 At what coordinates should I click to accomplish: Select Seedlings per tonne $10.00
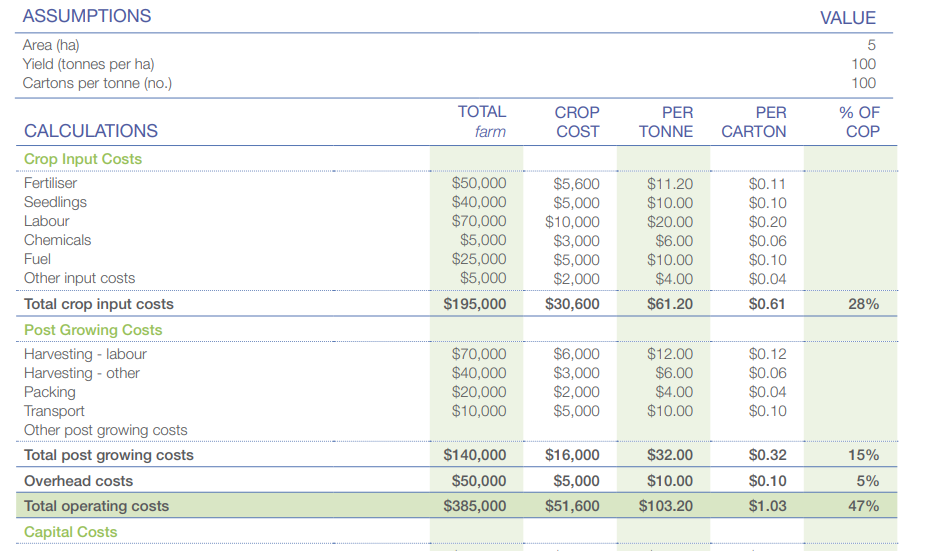pyautogui.click(x=670, y=203)
